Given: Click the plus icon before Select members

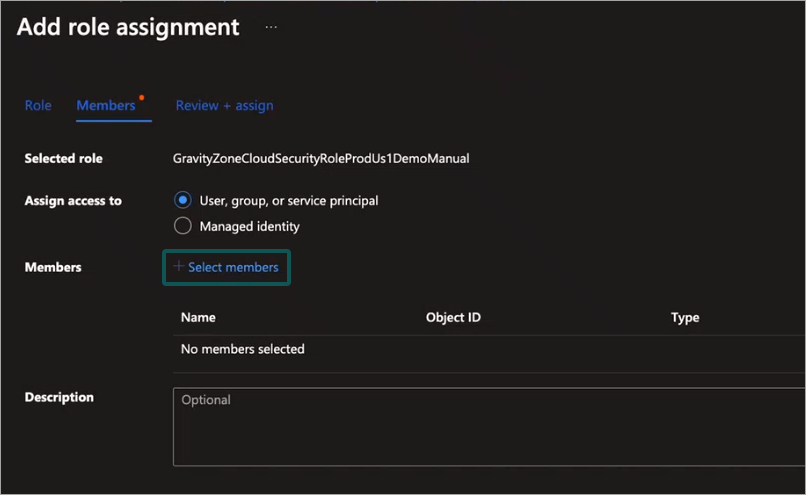Looking at the screenshot, I should click(179, 267).
